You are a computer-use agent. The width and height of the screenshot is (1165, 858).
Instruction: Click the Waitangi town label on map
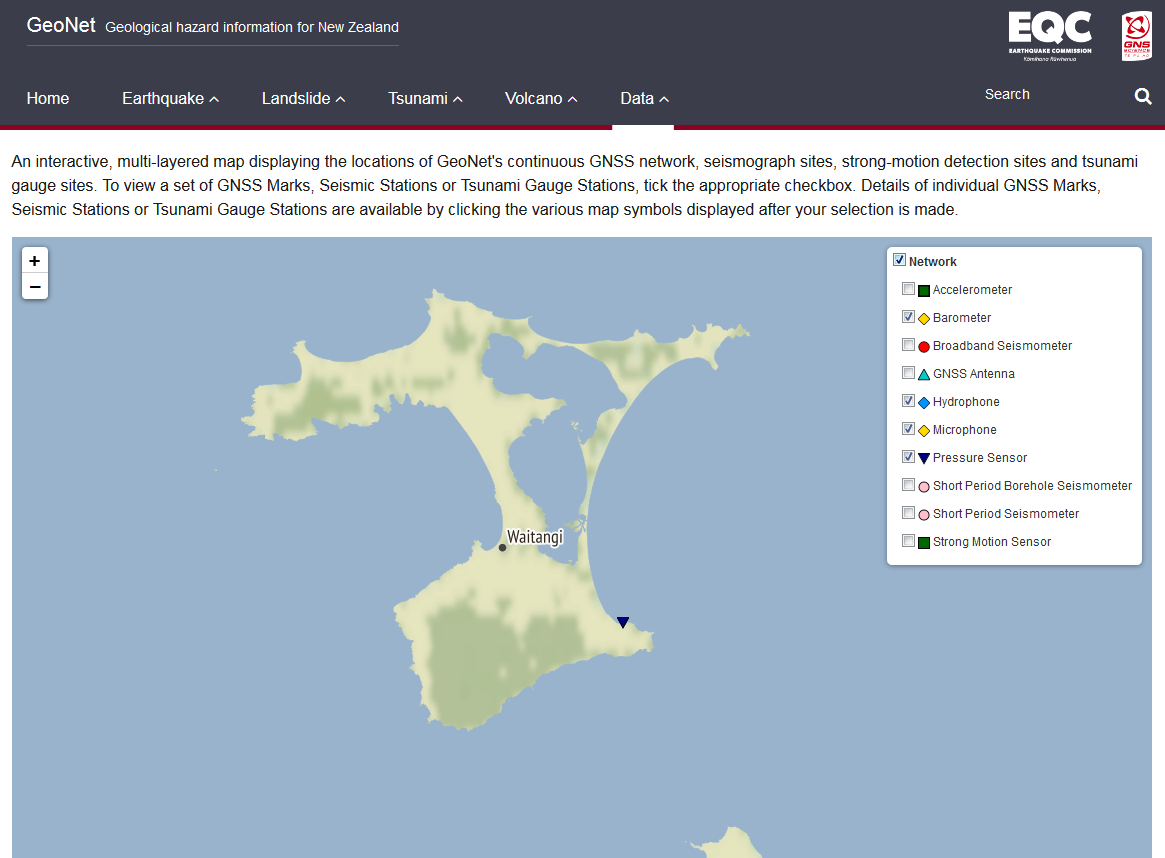534,536
